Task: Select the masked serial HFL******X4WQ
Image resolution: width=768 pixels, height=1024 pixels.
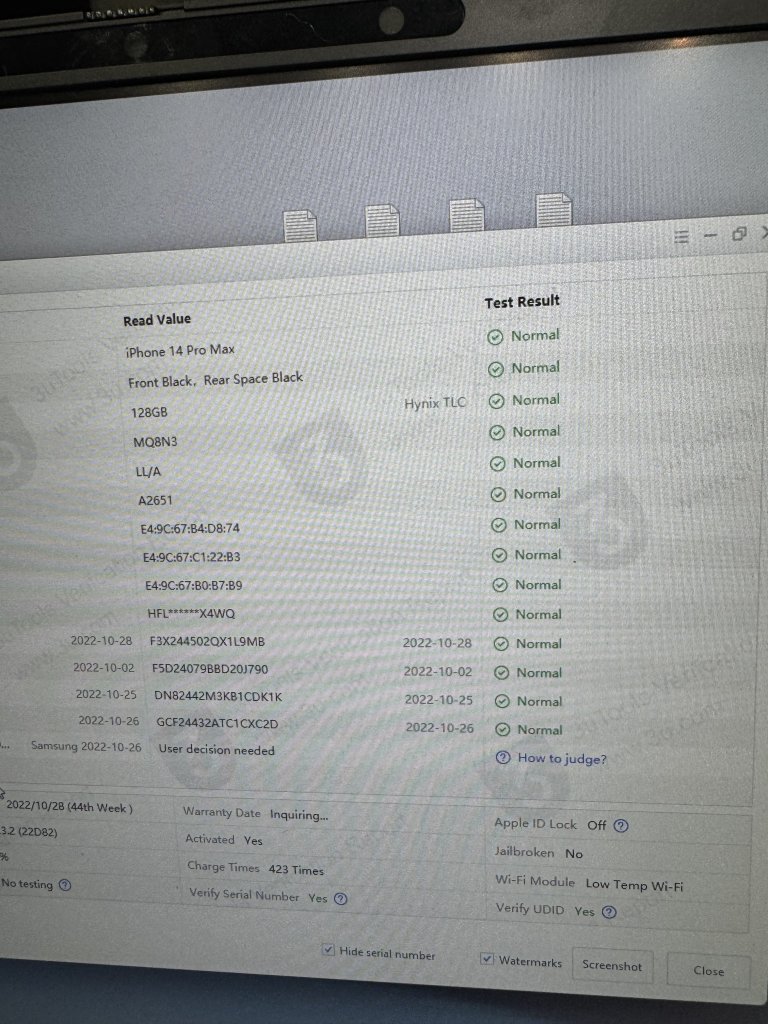Action: [191, 613]
